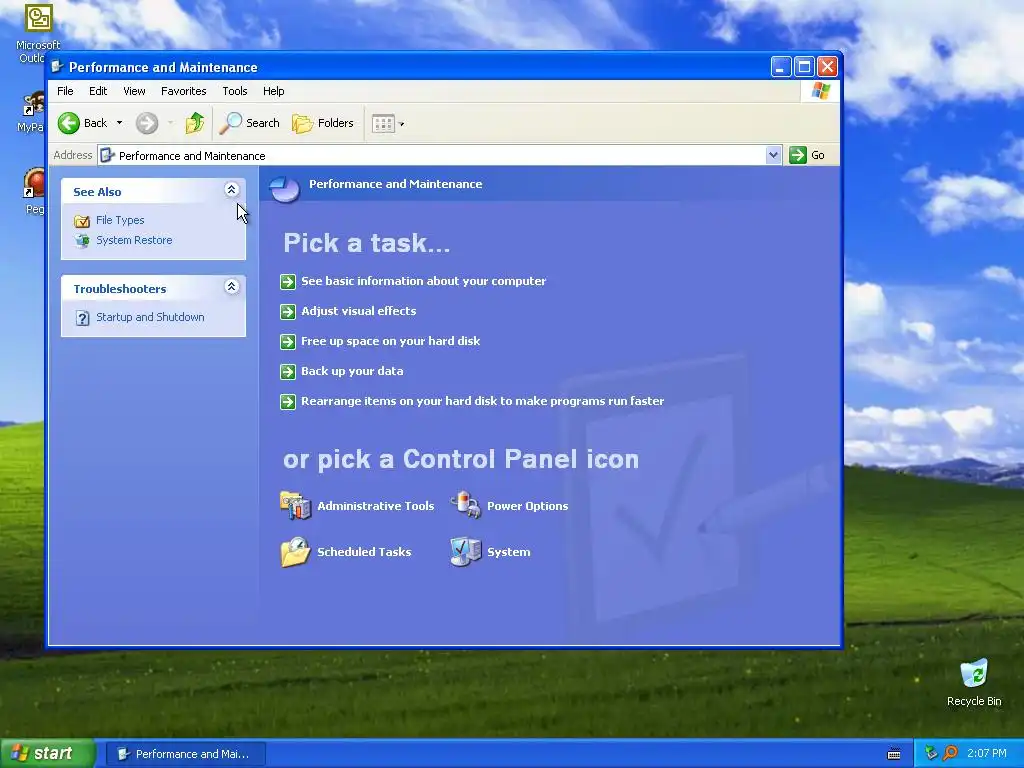Expand the Address bar dropdown
This screenshot has height=768, width=1024.
tap(773, 155)
